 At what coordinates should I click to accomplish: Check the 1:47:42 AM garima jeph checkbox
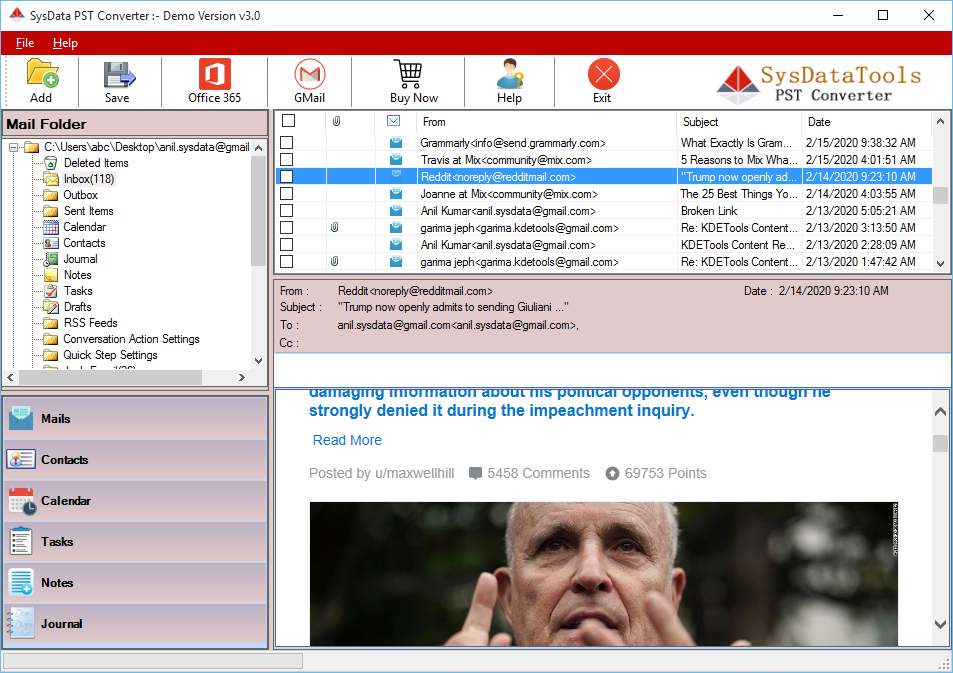(x=286, y=262)
